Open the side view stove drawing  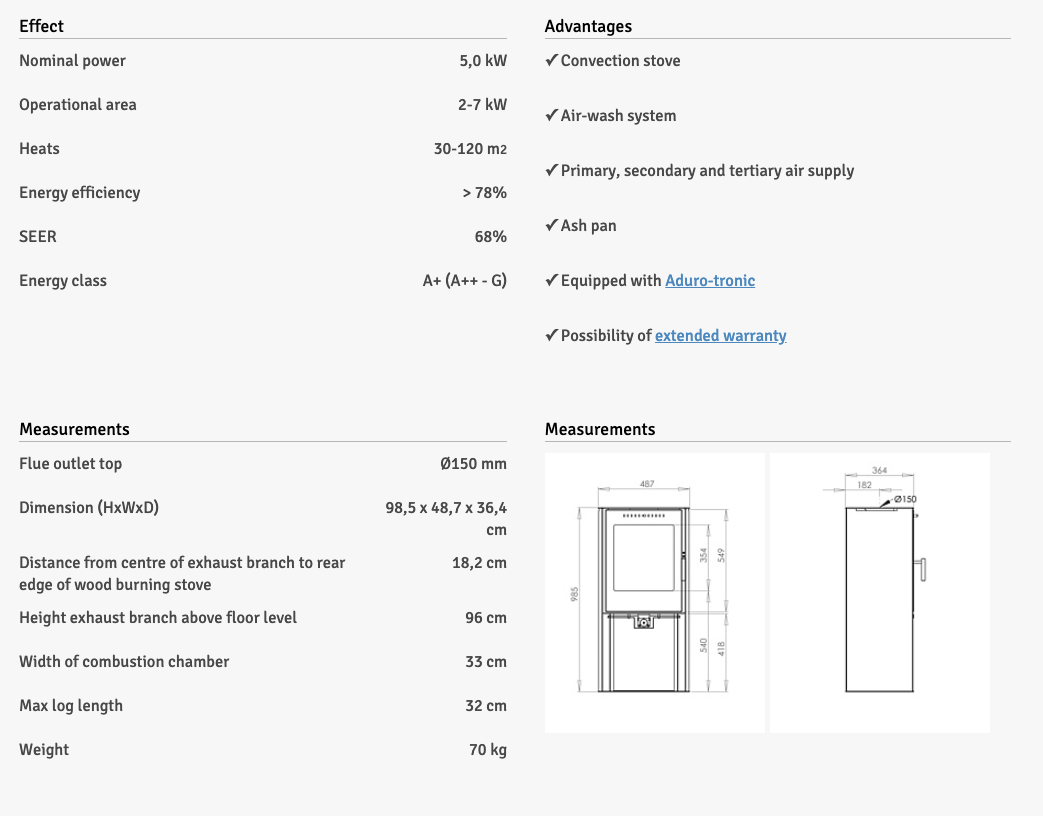click(x=880, y=592)
